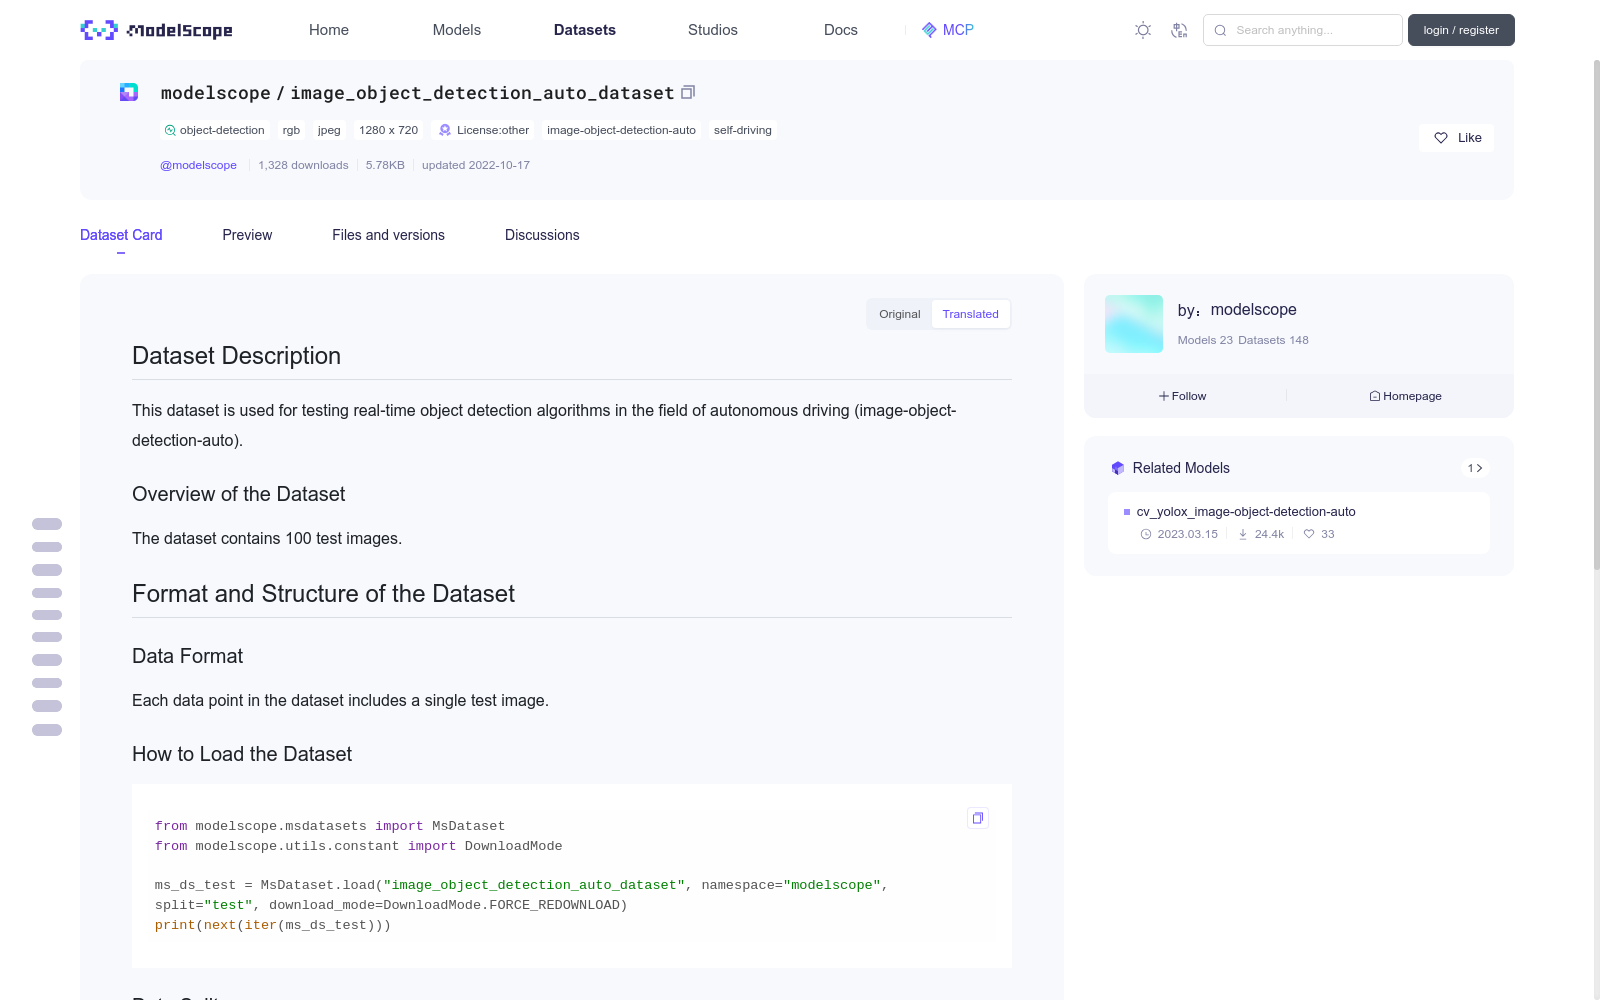1600x1000 pixels.
Task: Copy the code snippet with the copy icon
Action: tap(978, 818)
